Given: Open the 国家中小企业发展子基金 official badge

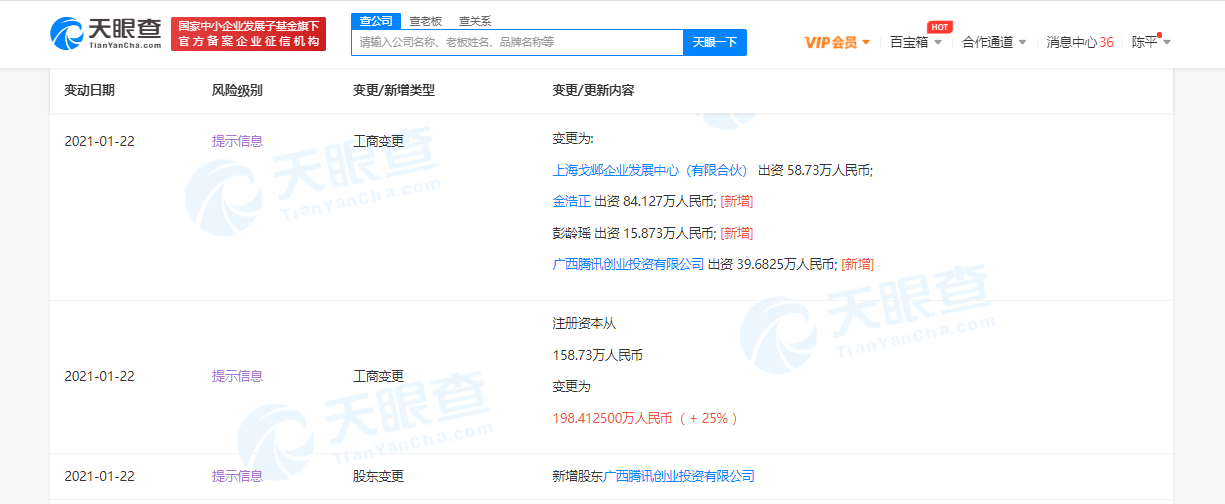Looking at the screenshot, I should [248, 33].
